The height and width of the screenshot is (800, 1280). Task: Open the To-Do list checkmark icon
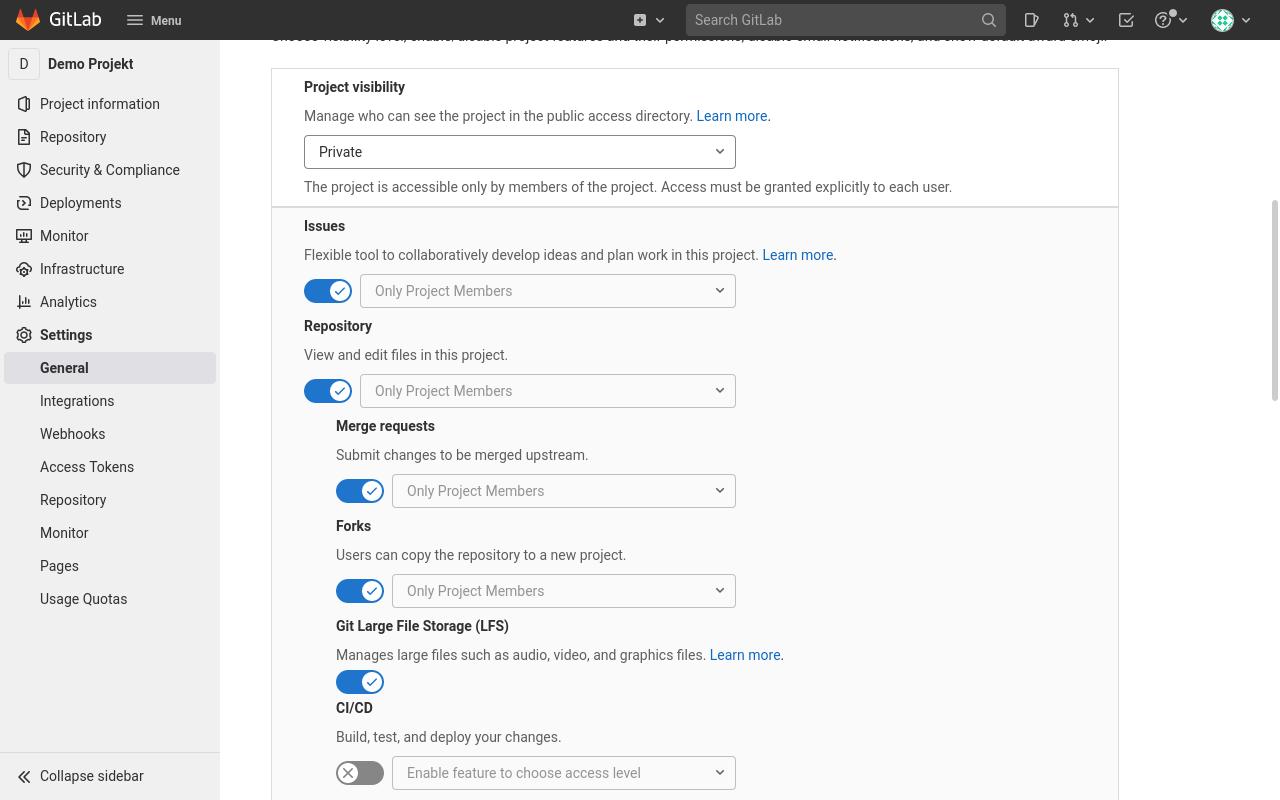pos(1126,20)
